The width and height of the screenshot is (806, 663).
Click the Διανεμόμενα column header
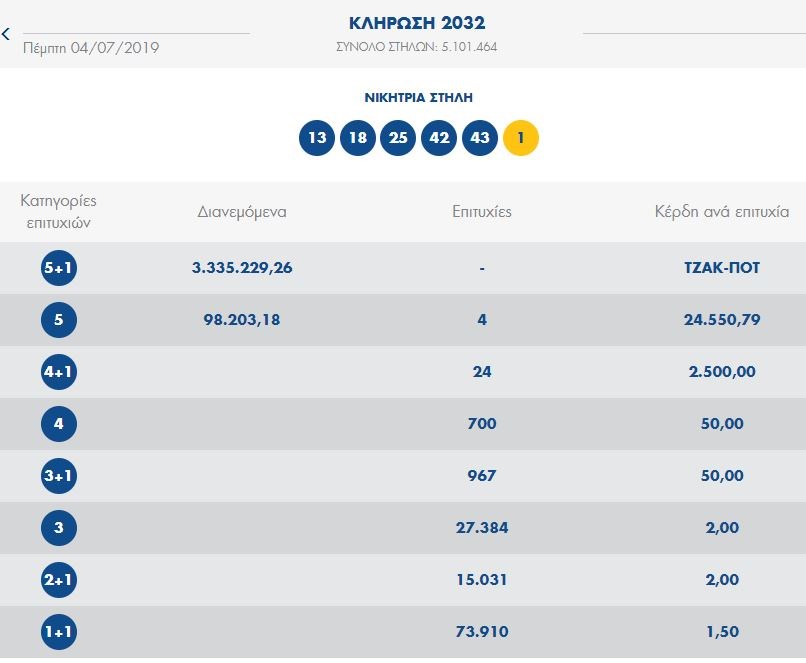tap(242, 212)
